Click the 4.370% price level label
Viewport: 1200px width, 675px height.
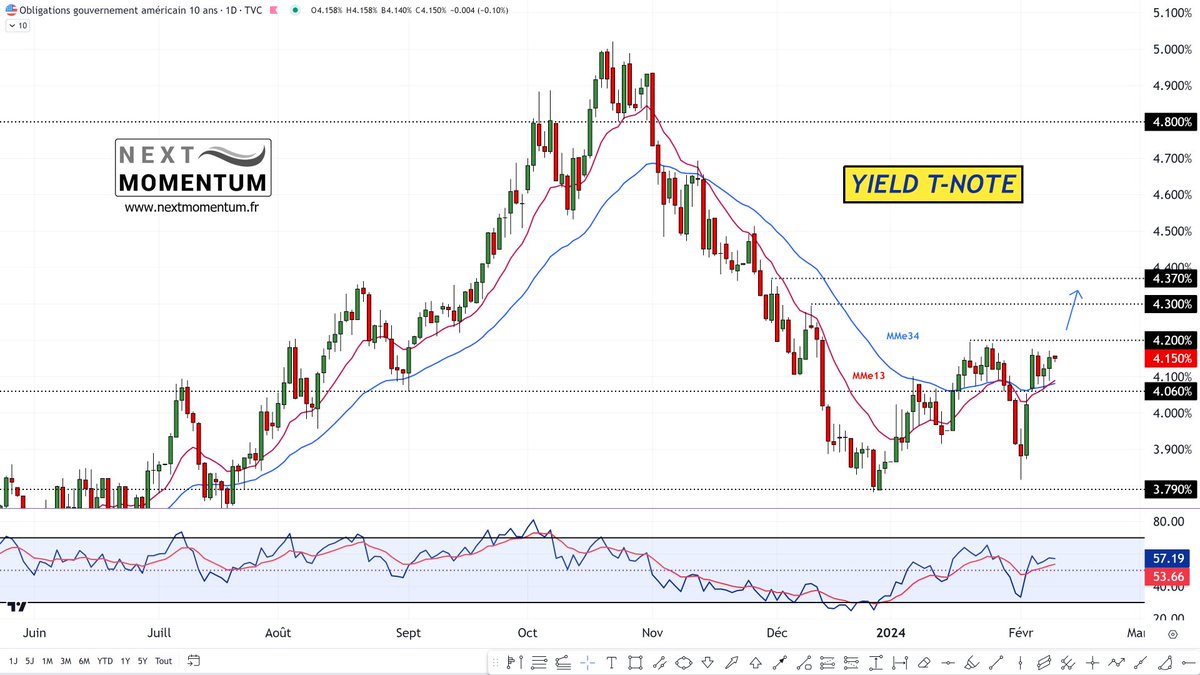tap(1172, 278)
